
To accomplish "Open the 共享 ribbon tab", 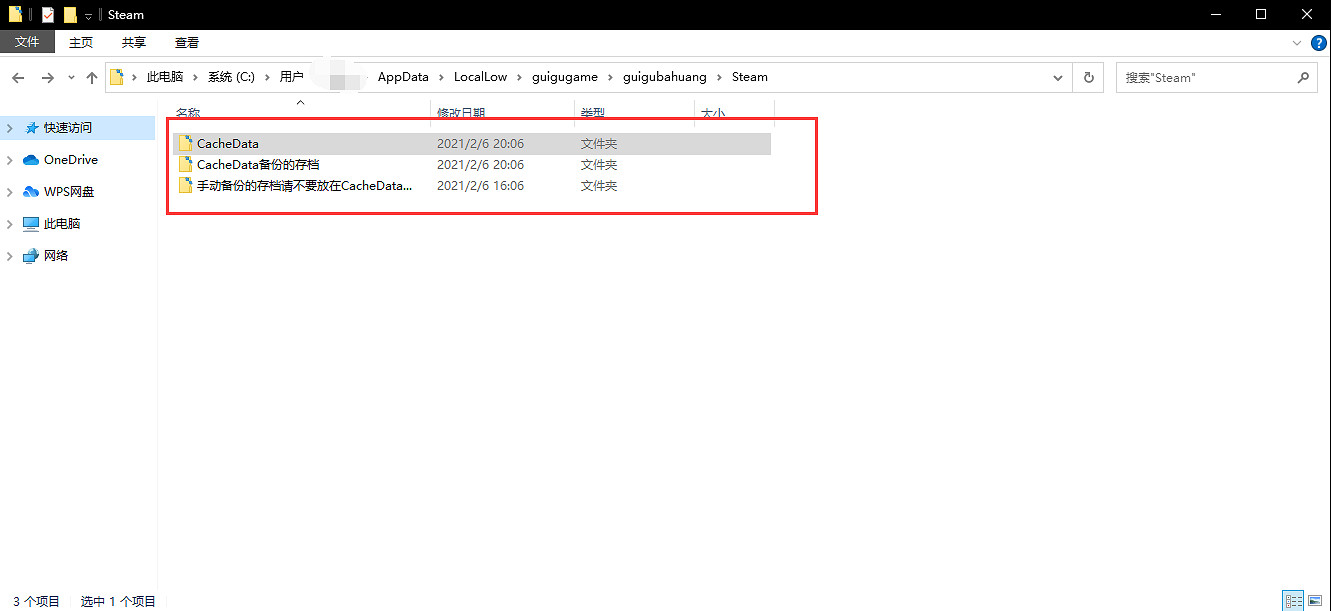I will 134,42.
